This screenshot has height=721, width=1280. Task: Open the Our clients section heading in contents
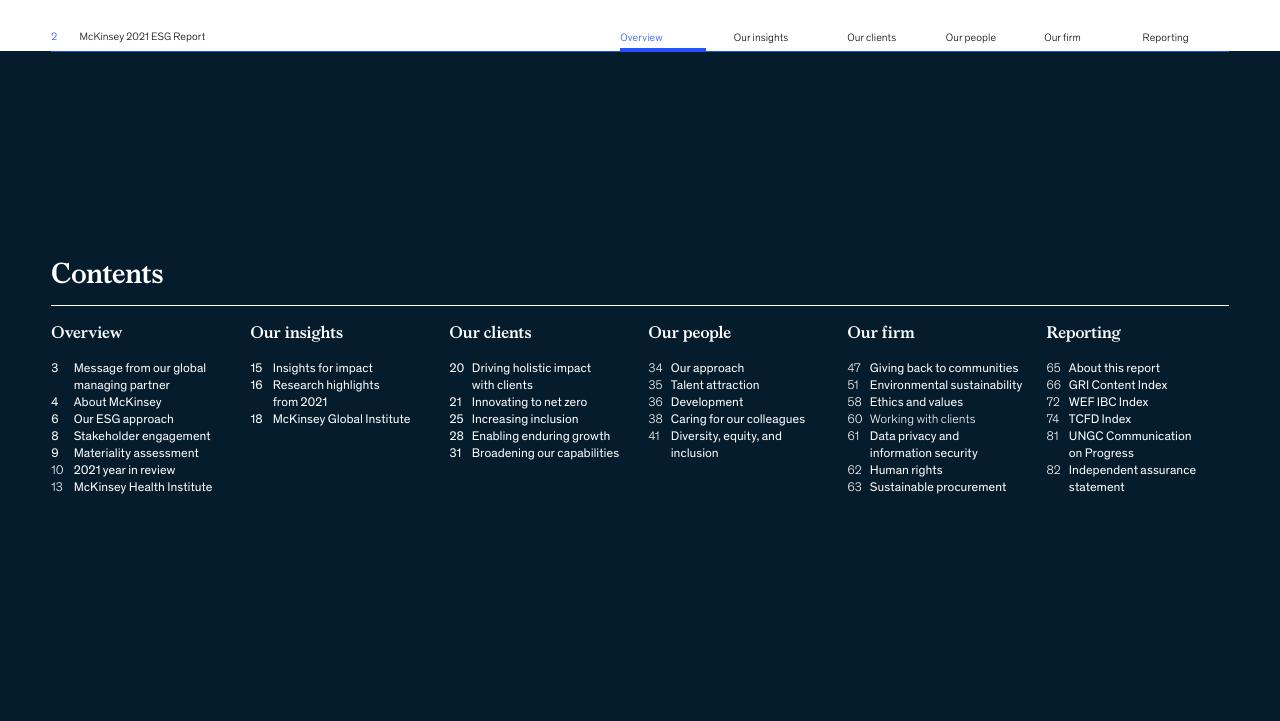pyautogui.click(x=490, y=332)
